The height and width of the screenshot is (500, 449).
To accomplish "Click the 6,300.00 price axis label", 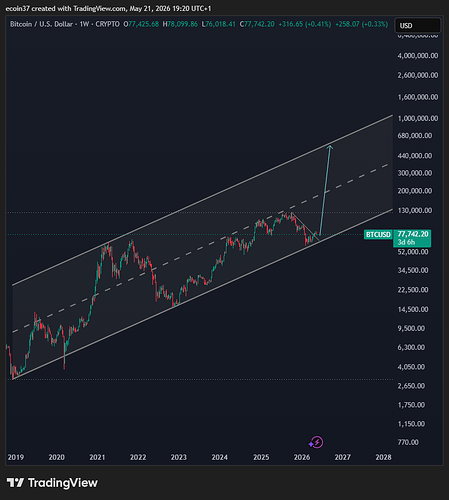I will [411, 347].
